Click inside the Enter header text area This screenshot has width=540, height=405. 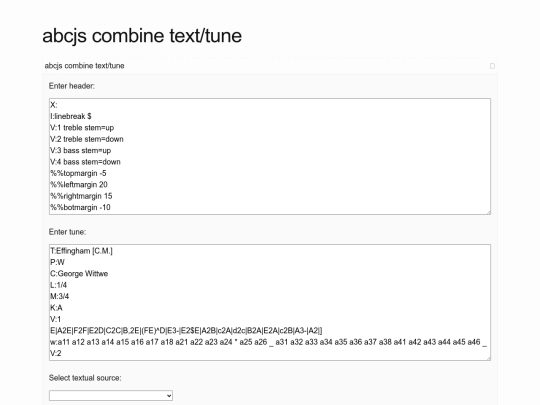[x=270, y=156]
